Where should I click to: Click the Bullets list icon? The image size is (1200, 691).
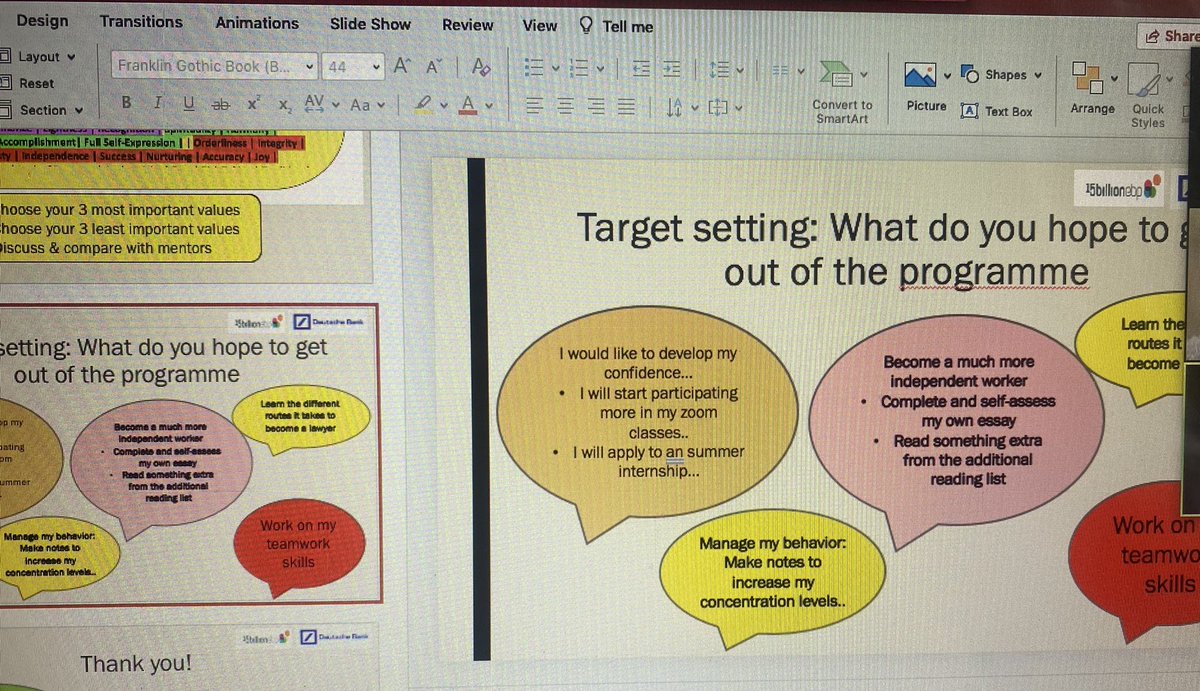[x=534, y=67]
